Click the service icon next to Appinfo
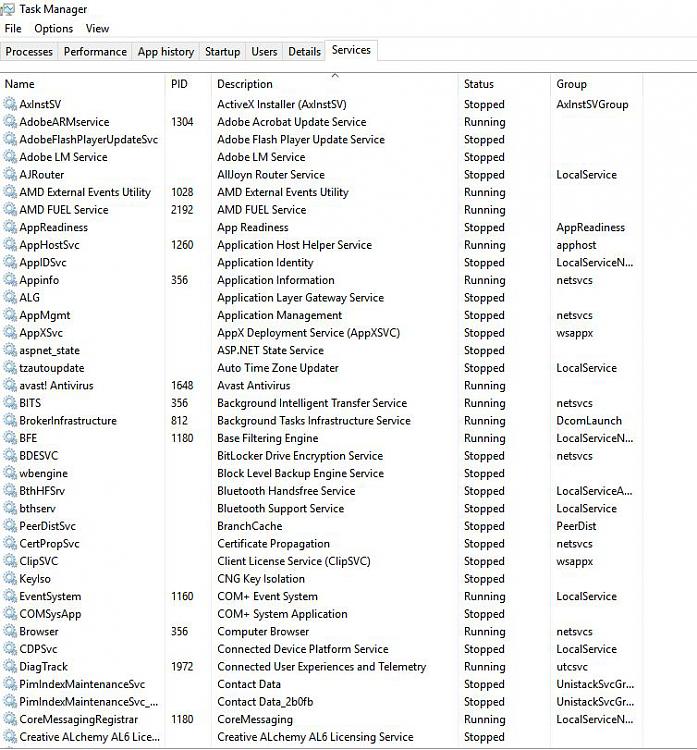Viewport: 697px width, 750px height. [10, 280]
